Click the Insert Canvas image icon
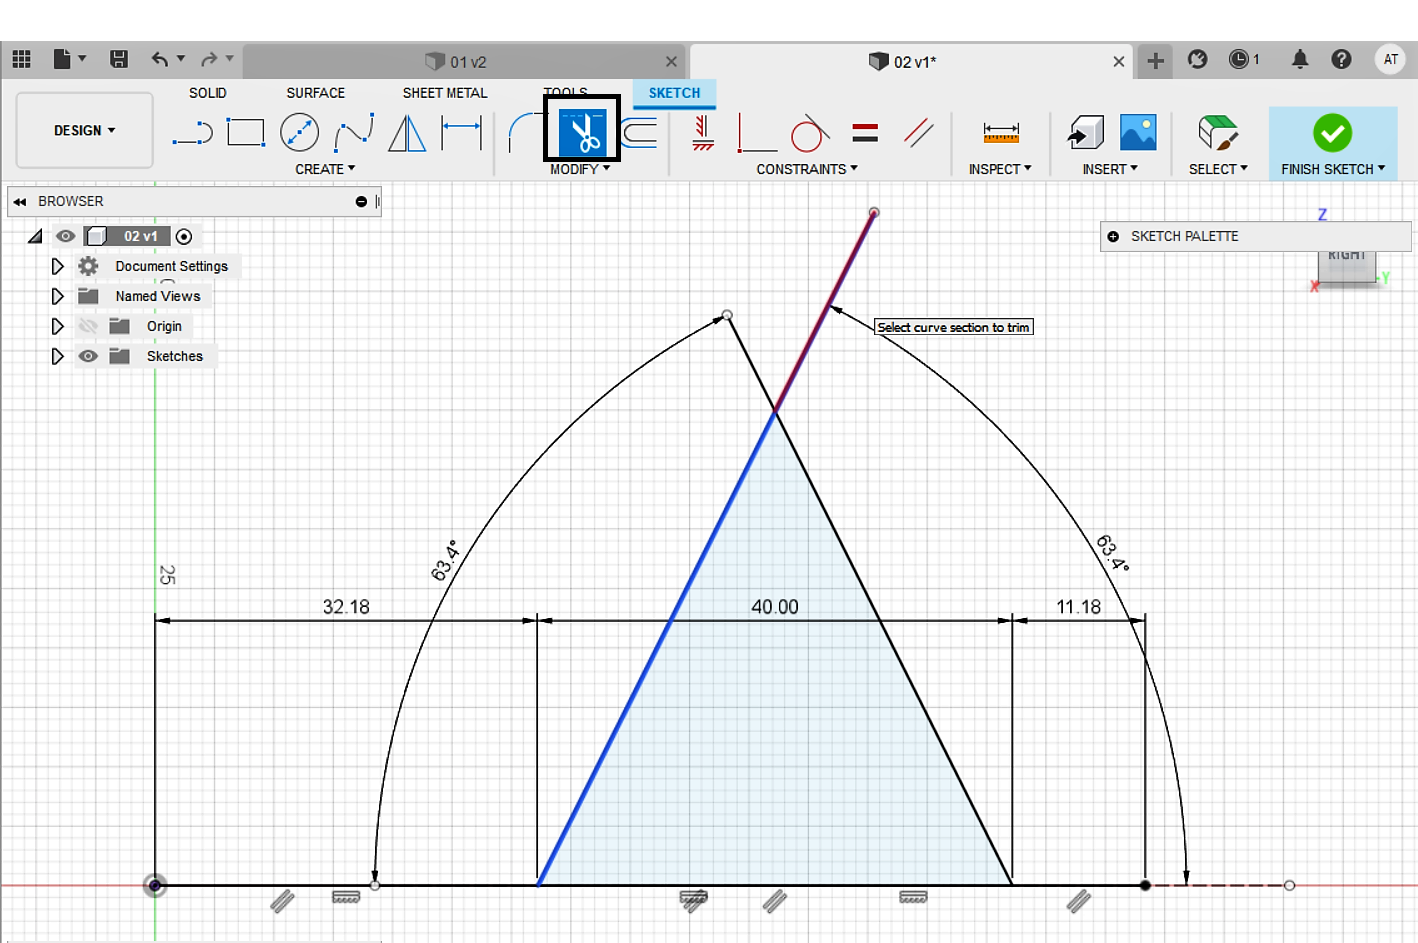1418x943 pixels. click(1138, 132)
